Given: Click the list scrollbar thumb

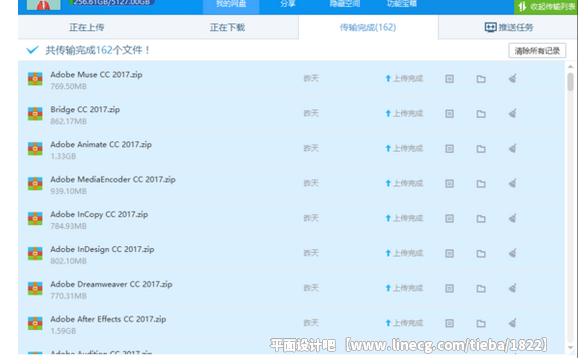Looking at the screenshot, I should click(x=570, y=82).
